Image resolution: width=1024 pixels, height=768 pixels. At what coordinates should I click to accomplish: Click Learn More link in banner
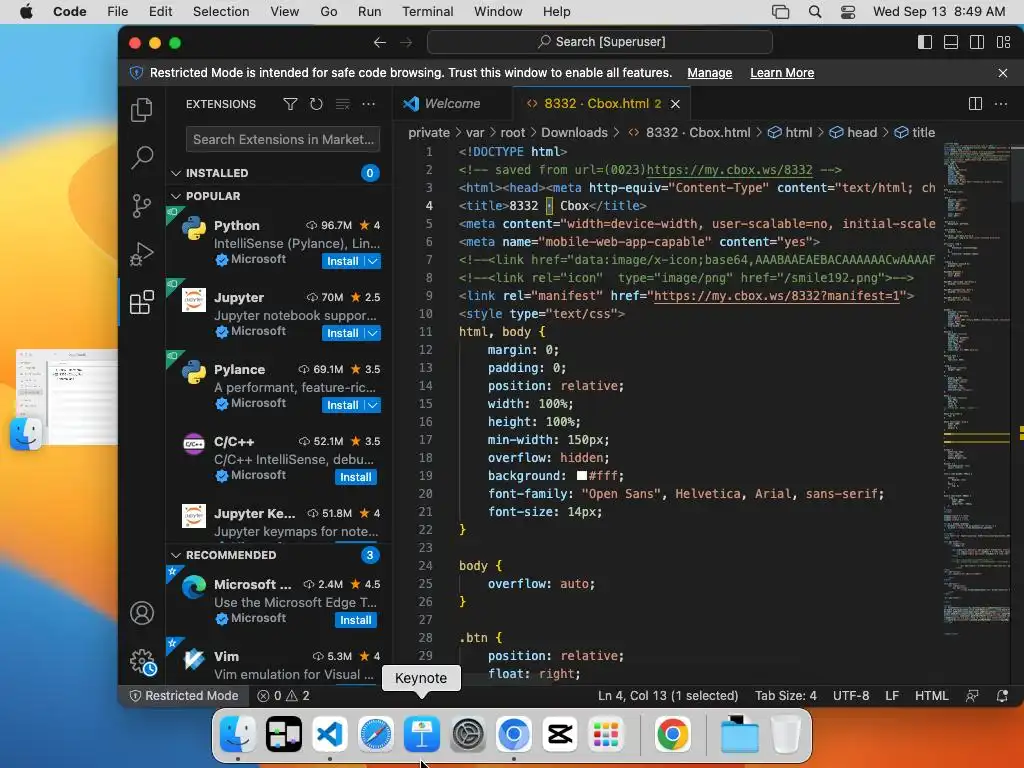click(782, 73)
